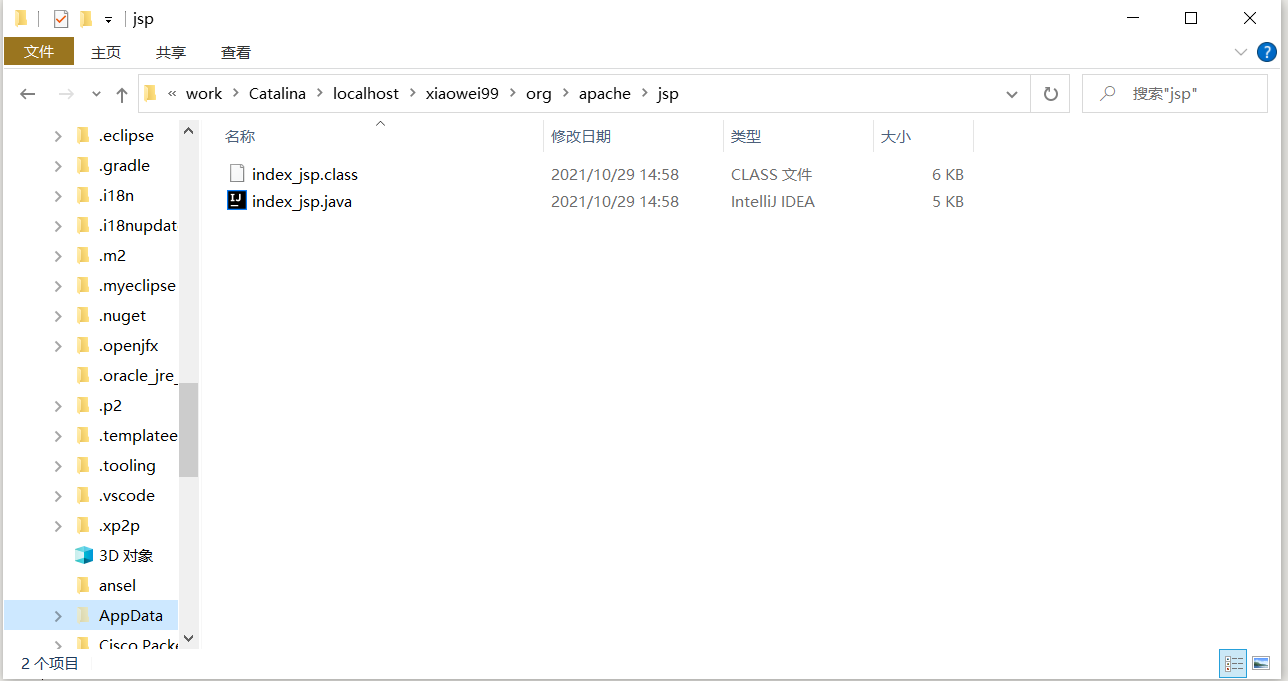Click the jsp breadcrumb segment
The width and height of the screenshot is (1288, 681).
tap(668, 93)
